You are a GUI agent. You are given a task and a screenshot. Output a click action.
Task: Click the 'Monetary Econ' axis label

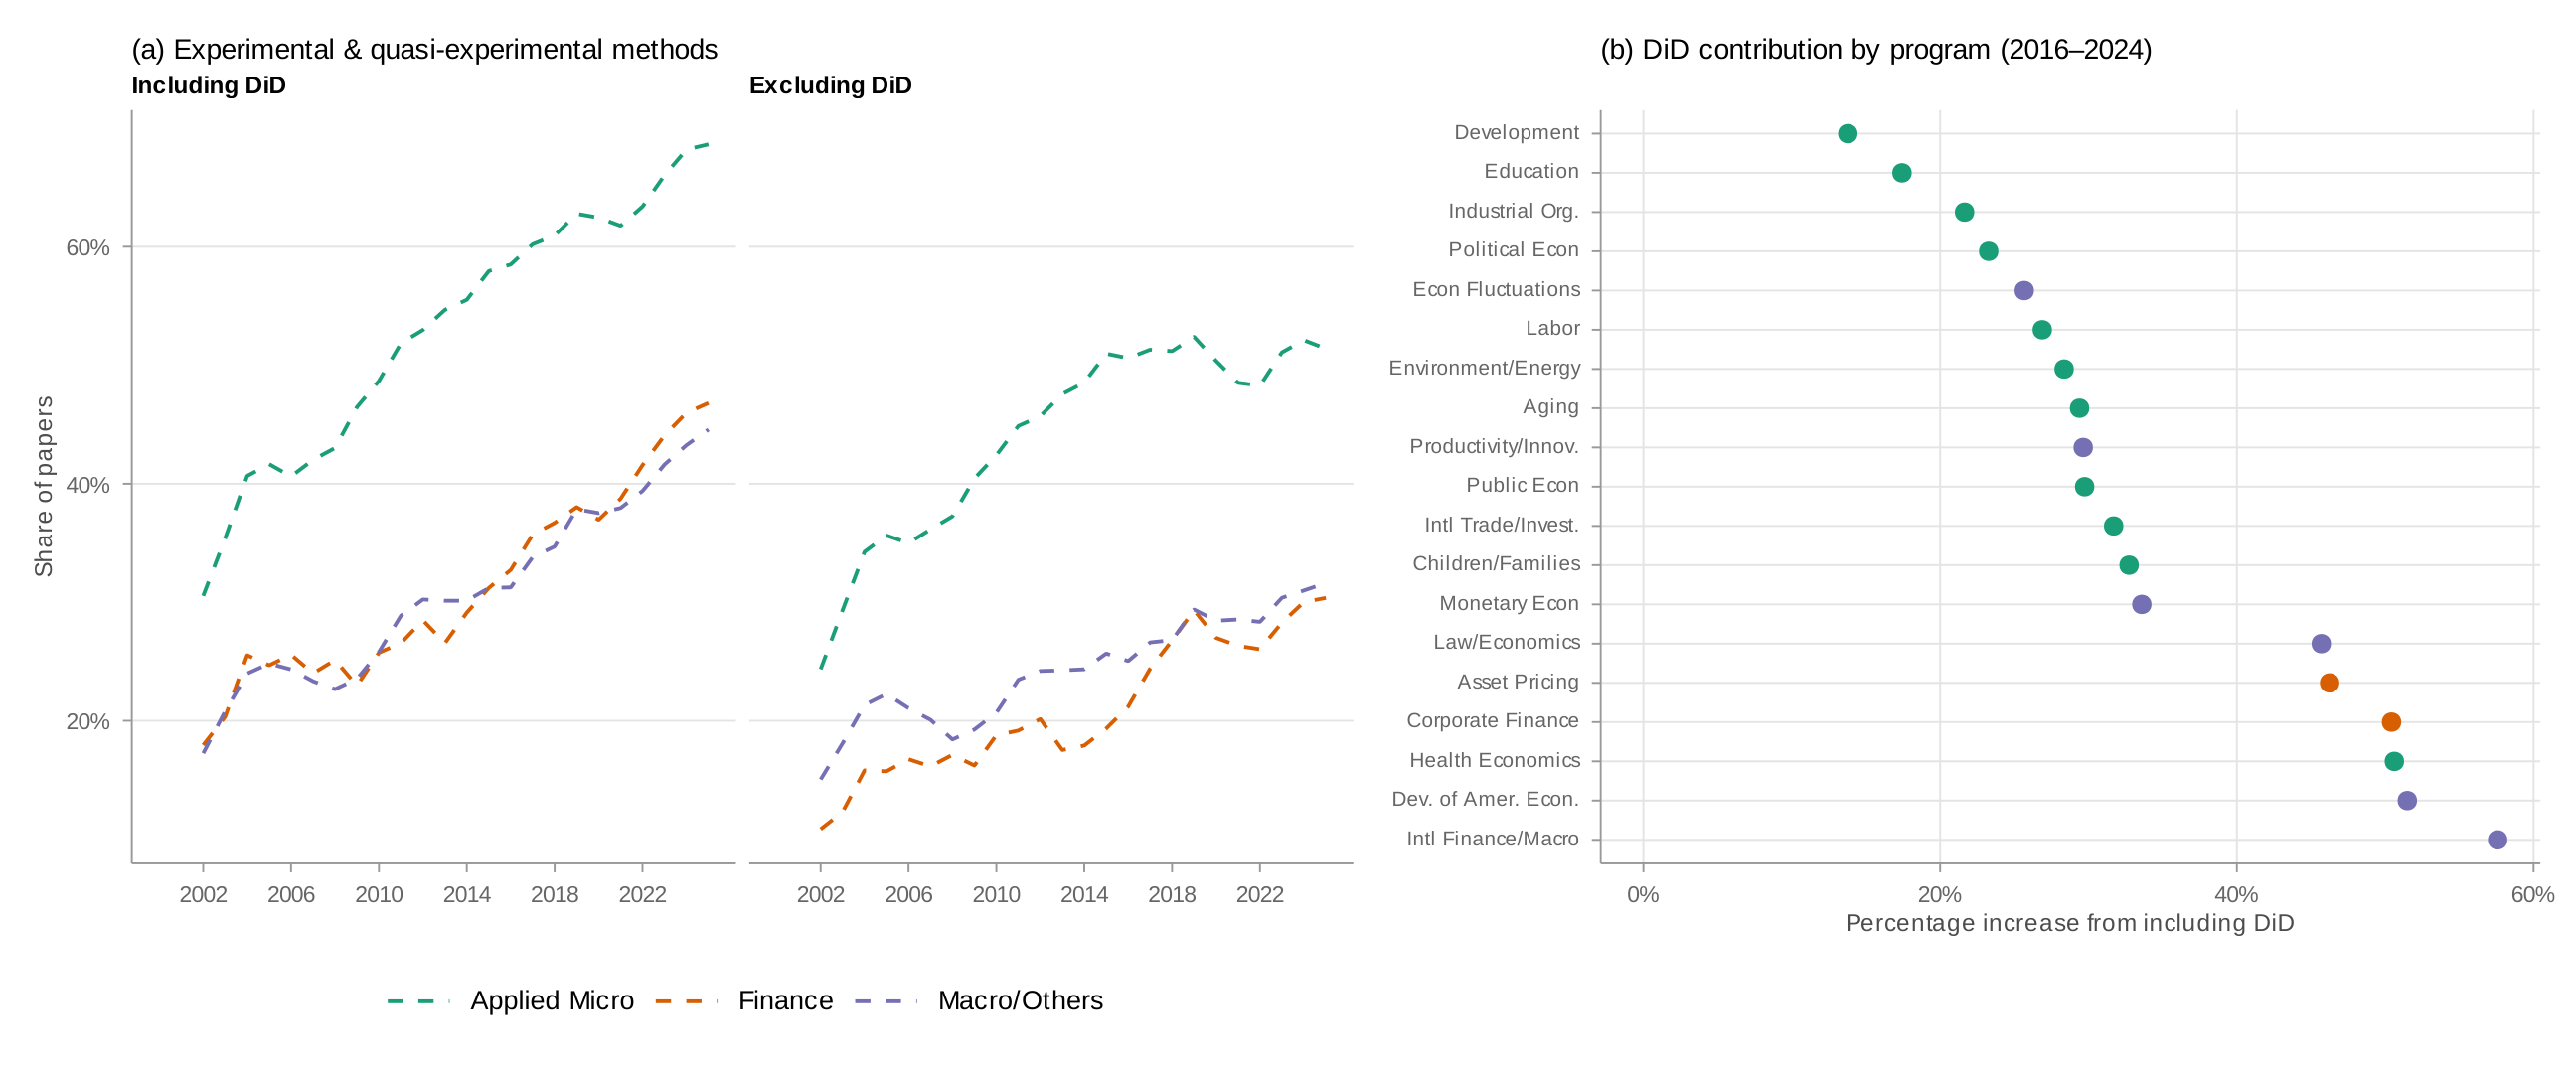(x=1509, y=604)
